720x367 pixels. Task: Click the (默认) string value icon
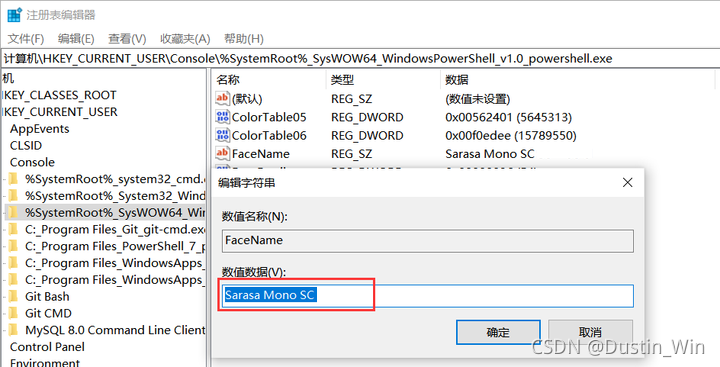(x=222, y=98)
